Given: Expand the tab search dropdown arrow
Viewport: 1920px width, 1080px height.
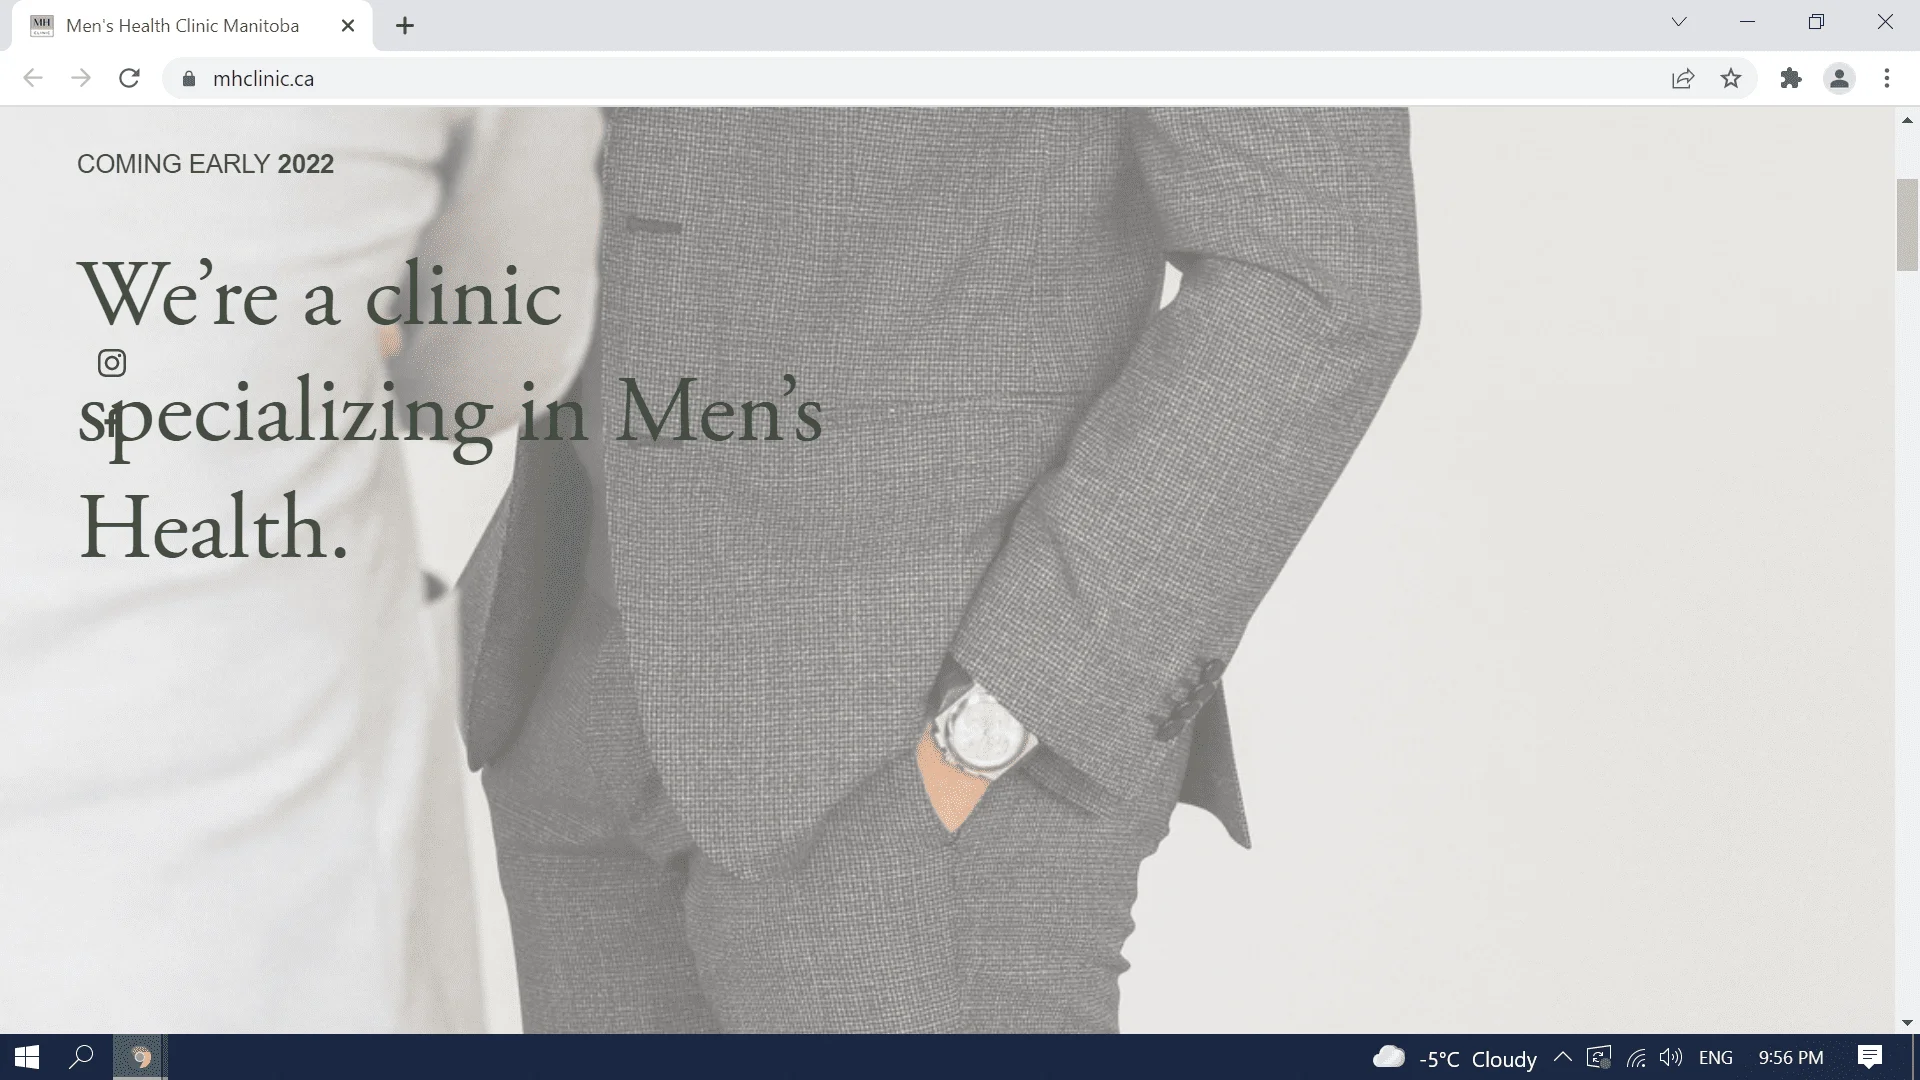Looking at the screenshot, I should point(1679,22).
